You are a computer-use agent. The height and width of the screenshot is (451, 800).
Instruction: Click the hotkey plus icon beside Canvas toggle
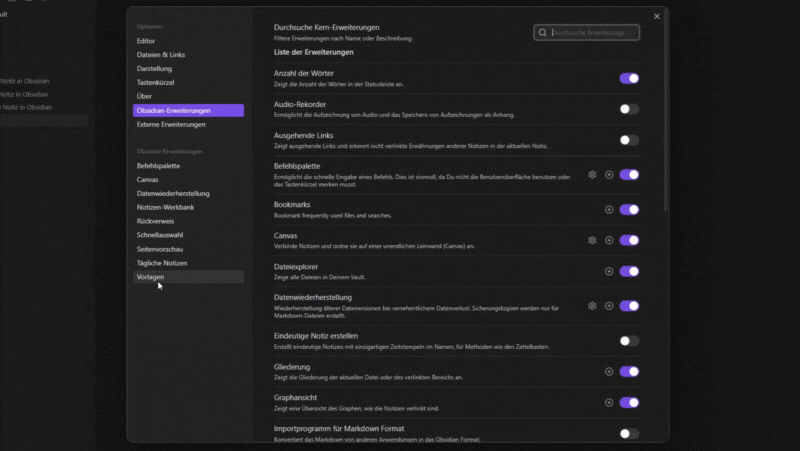(609, 240)
